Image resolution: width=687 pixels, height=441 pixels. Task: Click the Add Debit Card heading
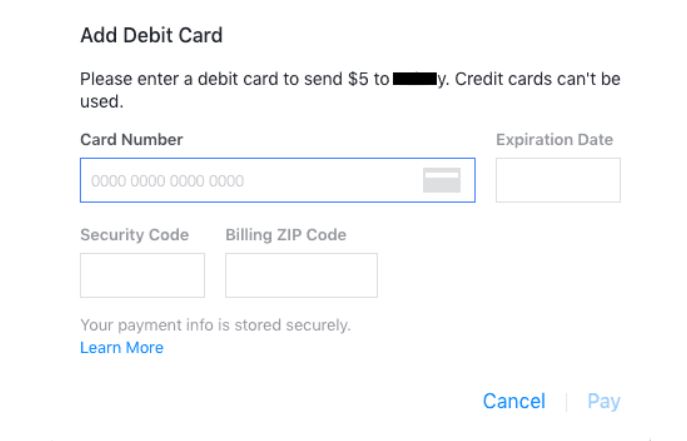click(x=151, y=36)
